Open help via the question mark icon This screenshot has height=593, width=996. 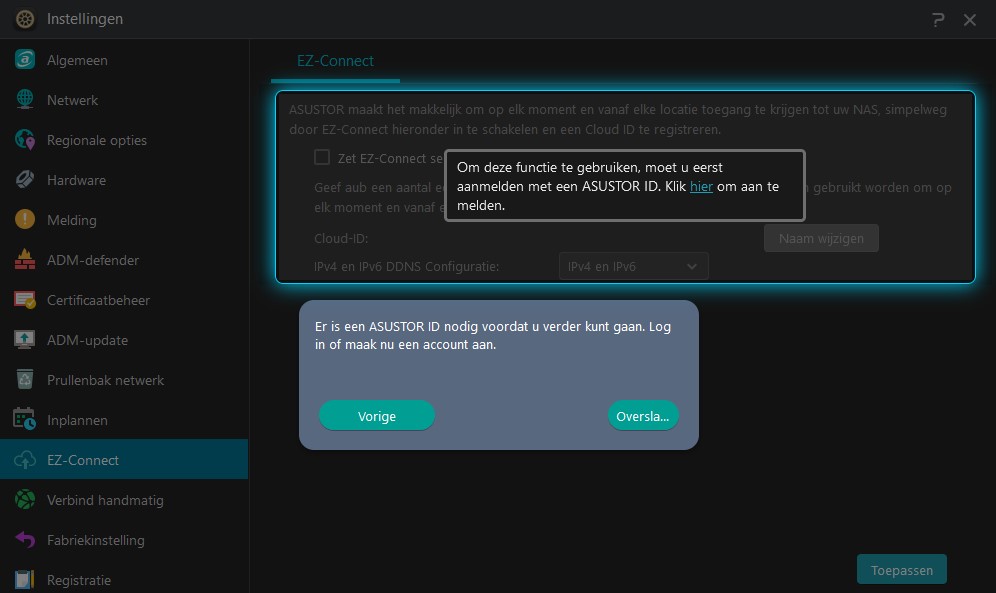tap(938, 20)
